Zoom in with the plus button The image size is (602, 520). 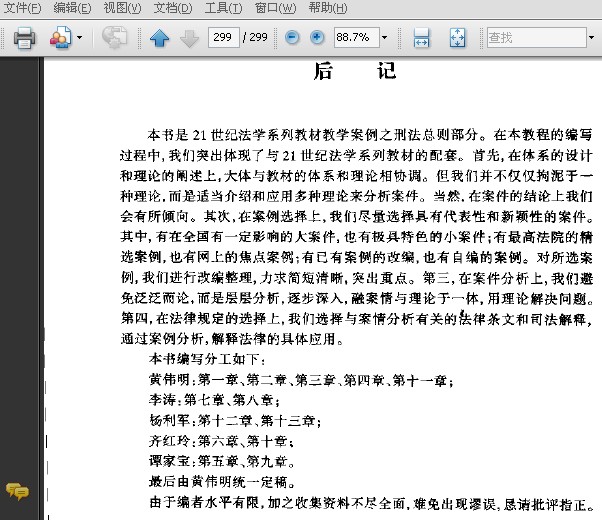(x=317, y=37)
